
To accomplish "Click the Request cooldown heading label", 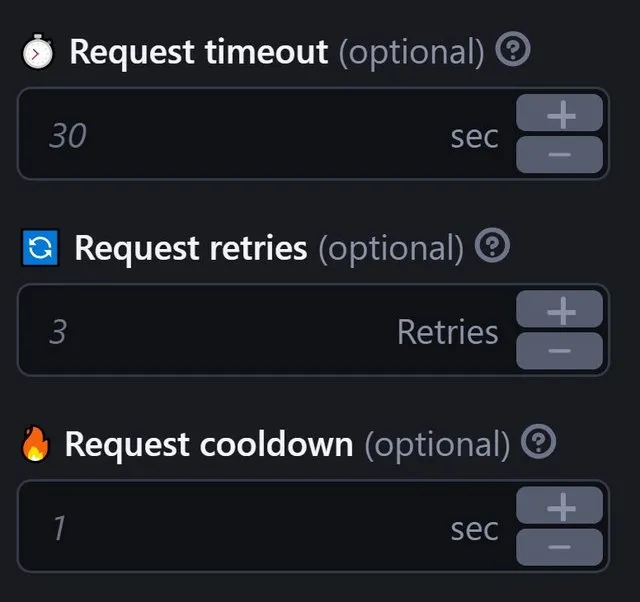I will (209, 444).
